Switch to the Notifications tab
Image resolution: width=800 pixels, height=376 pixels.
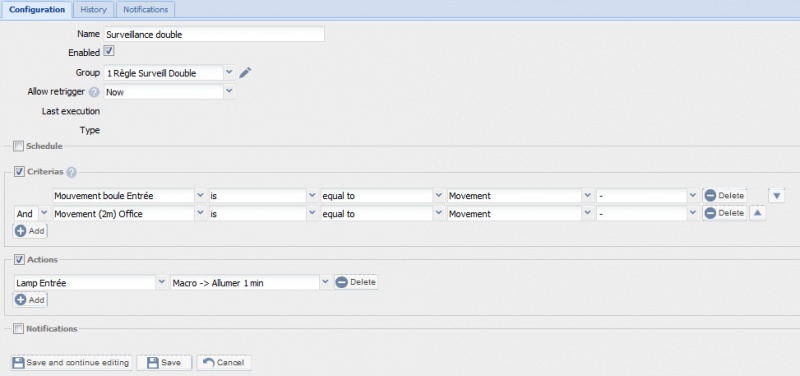[x=145, y=10]
